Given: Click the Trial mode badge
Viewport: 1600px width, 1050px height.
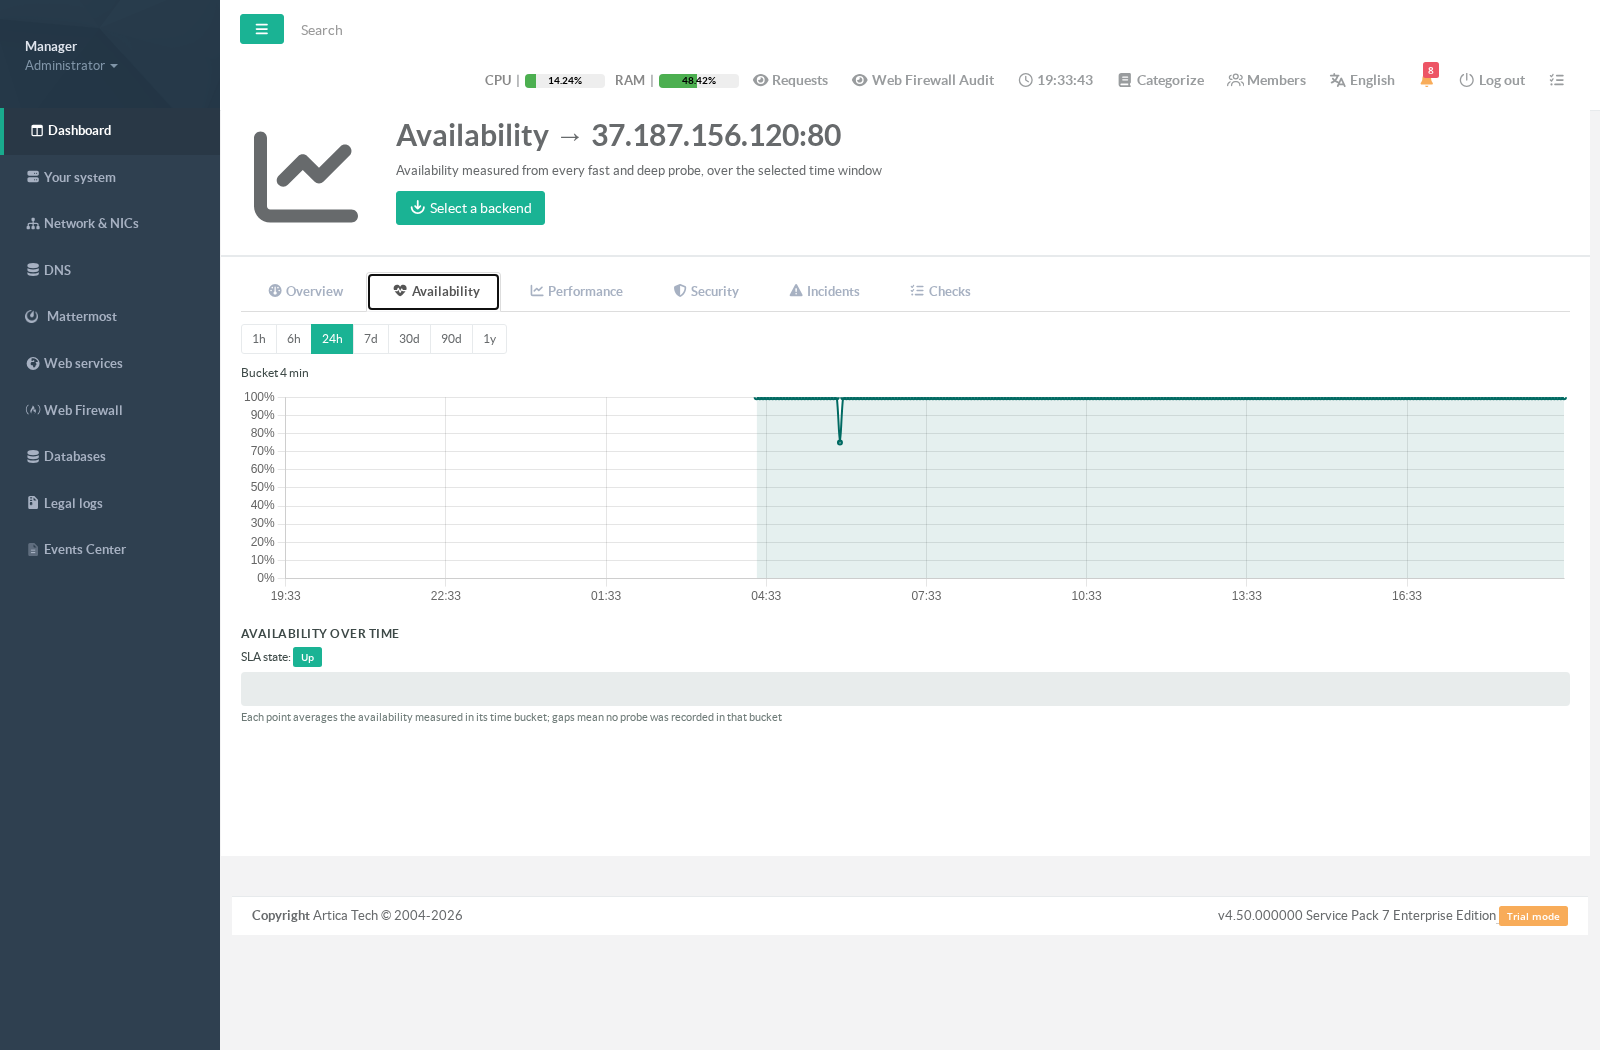Looking at the screenshot, I should (x=1533, y=916).
